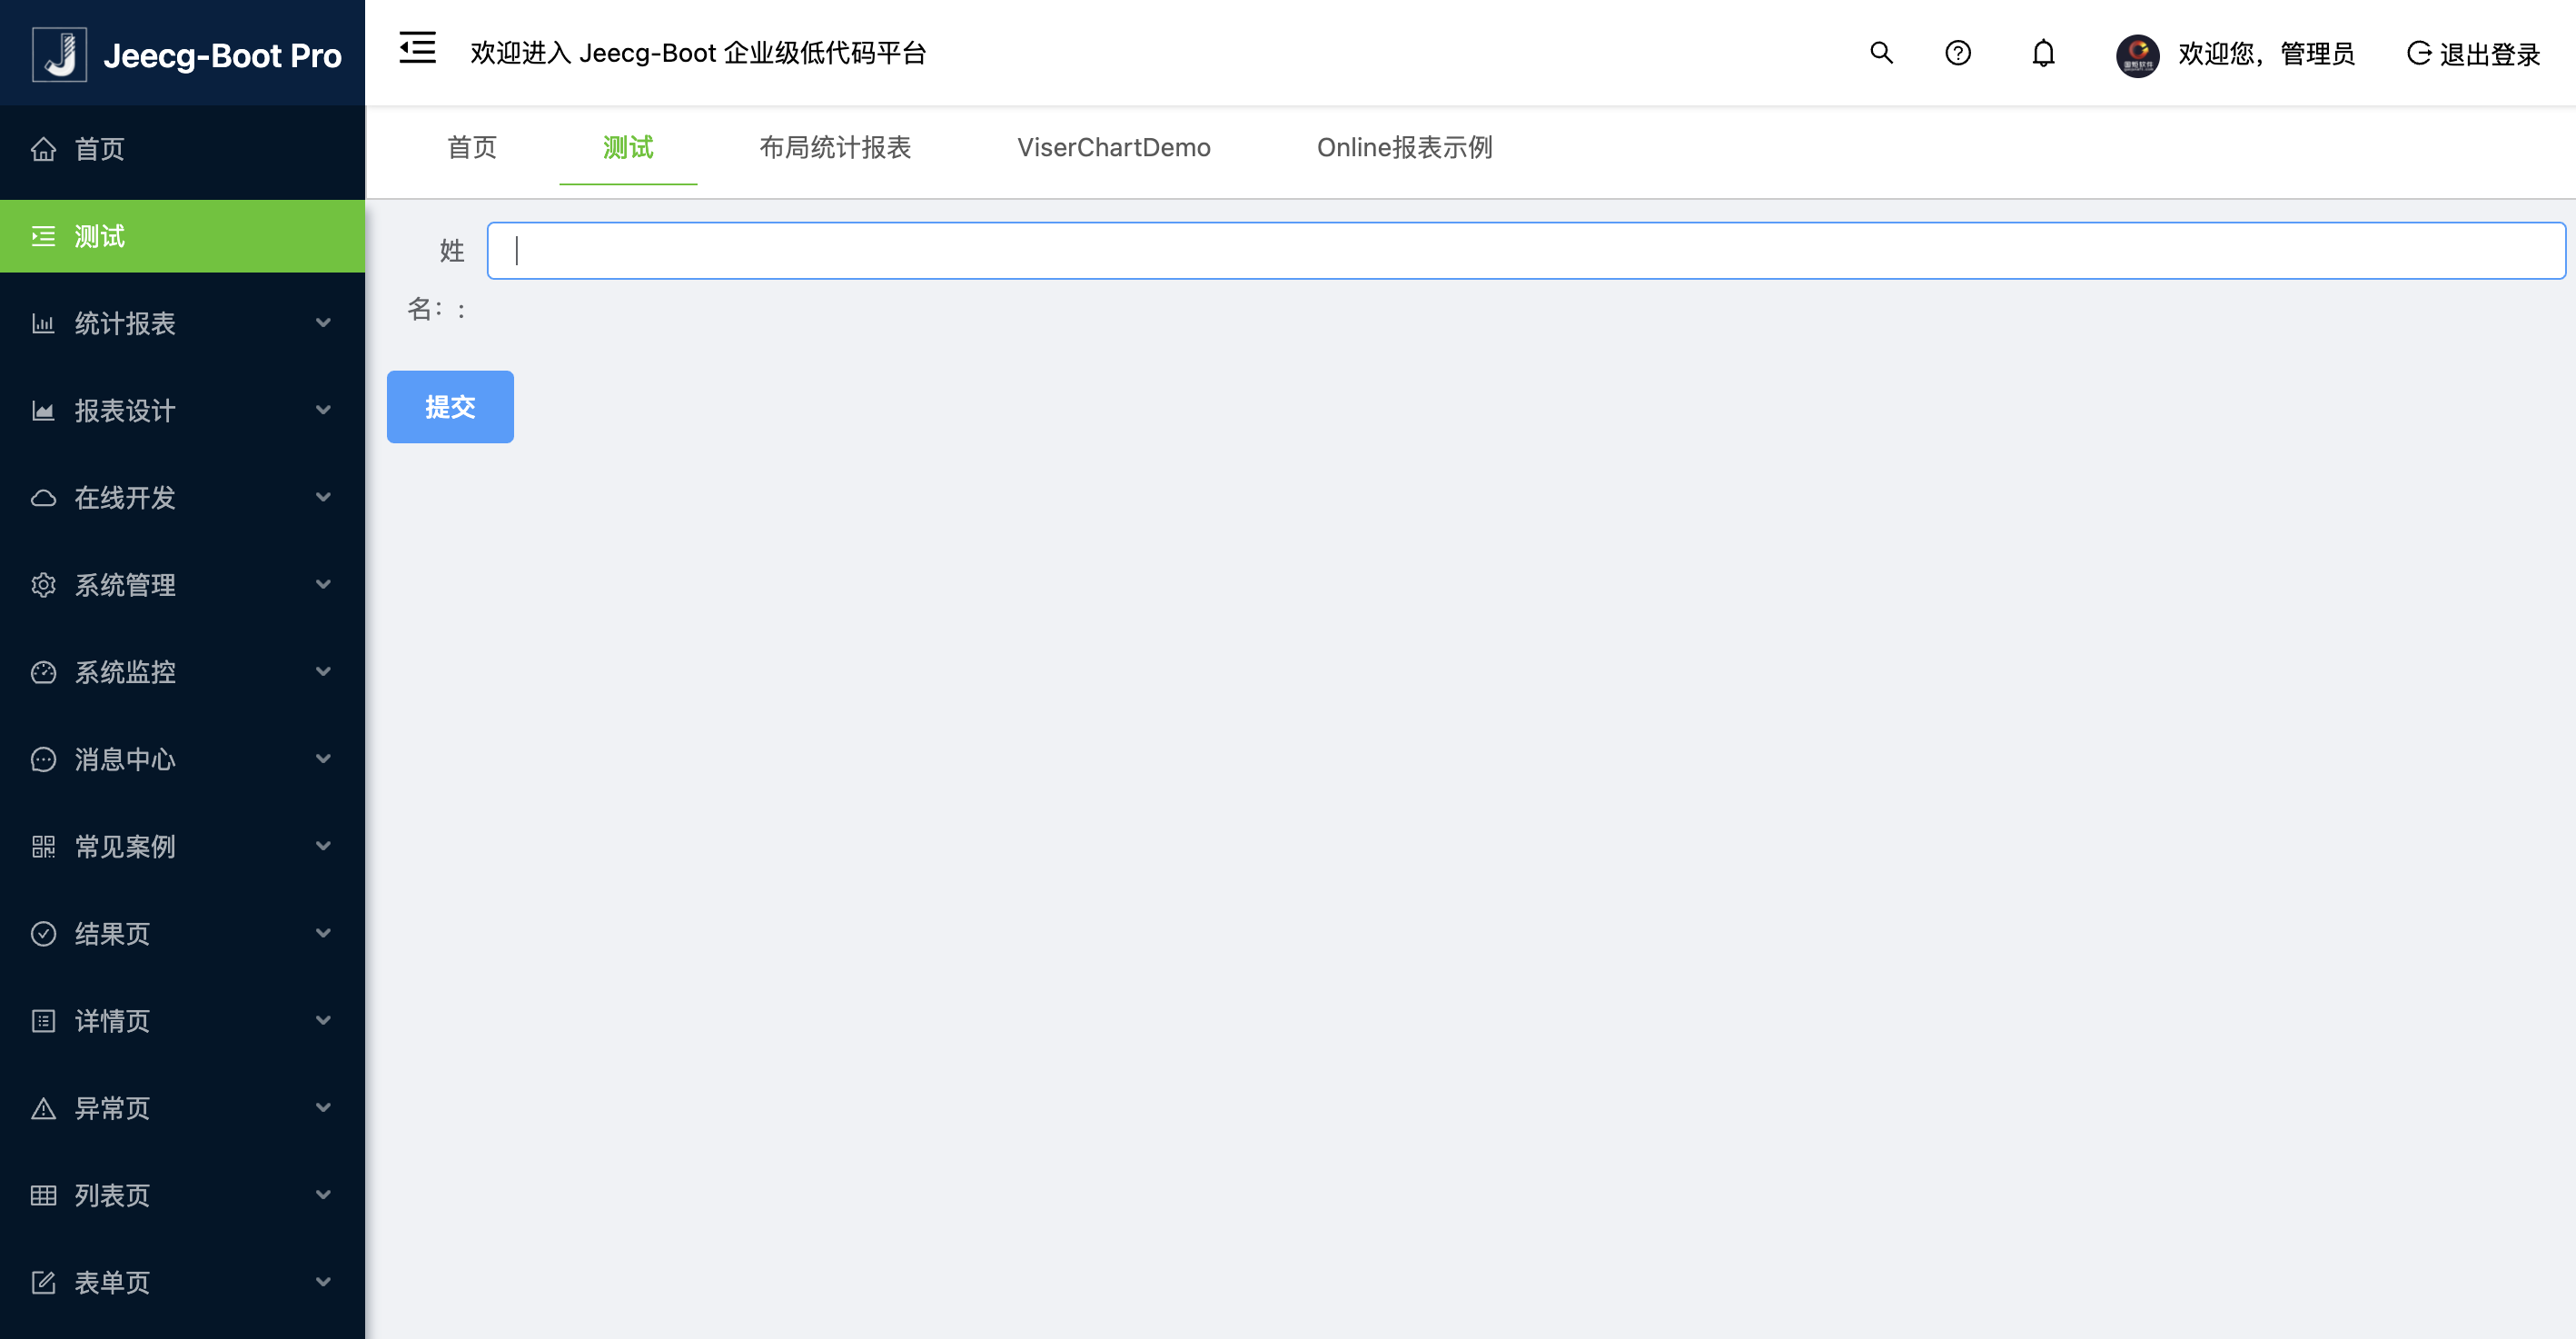Expand the 系统监控 sidebar chevron
This screenshot has height=1339, width=2576.
323,672
